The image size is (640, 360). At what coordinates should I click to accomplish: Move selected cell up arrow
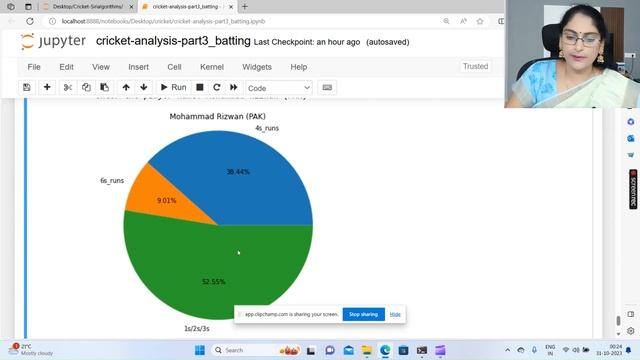click(x=126, y=87)
